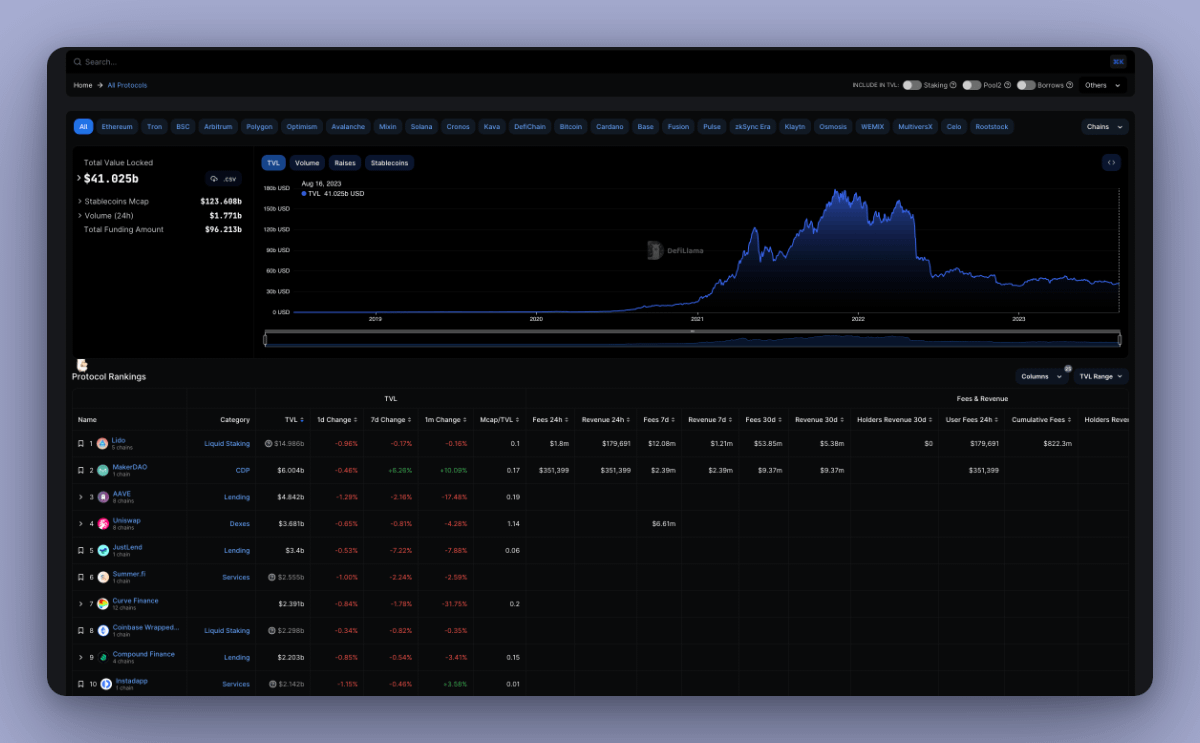Expand the Uniswap row
This screenshot has width=1200, height=743.
pos(81,524)
